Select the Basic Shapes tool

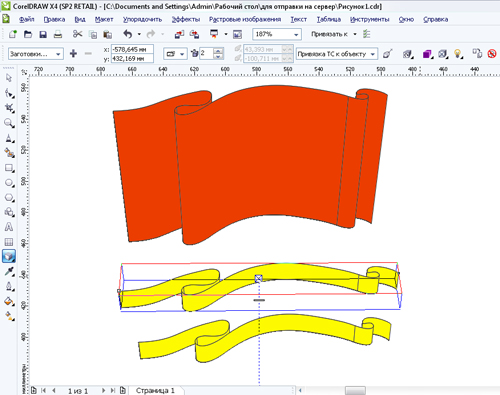coord(9,212)
